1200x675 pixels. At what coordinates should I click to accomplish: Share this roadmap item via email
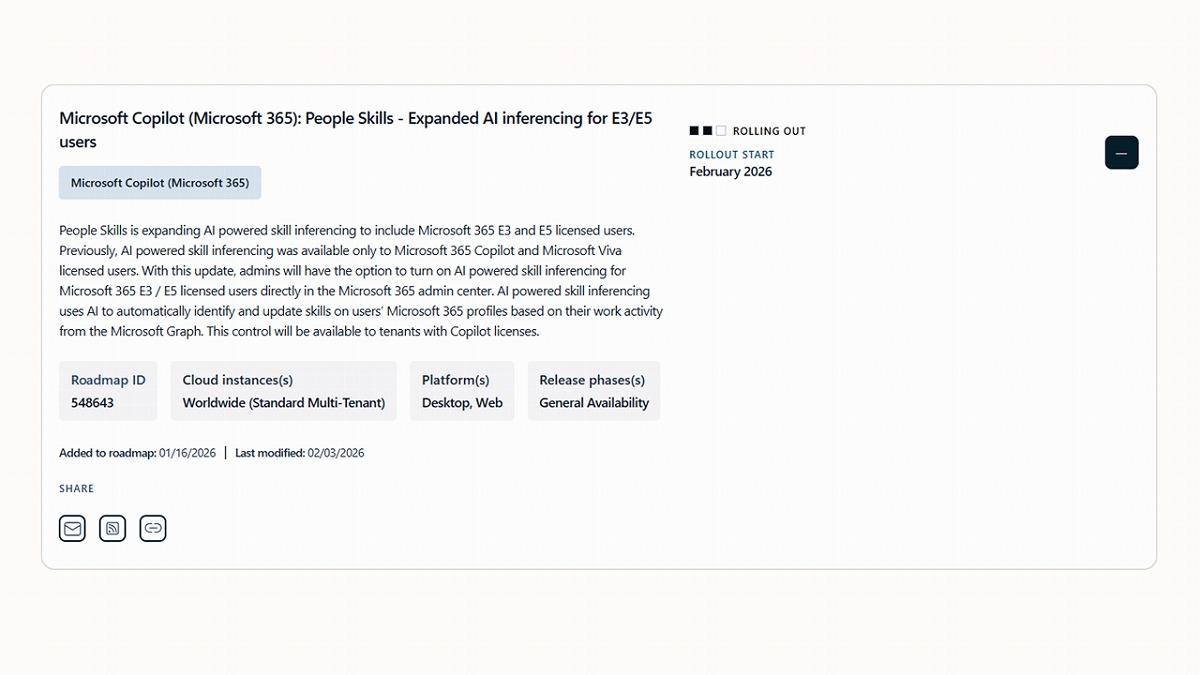coord(72,528)
